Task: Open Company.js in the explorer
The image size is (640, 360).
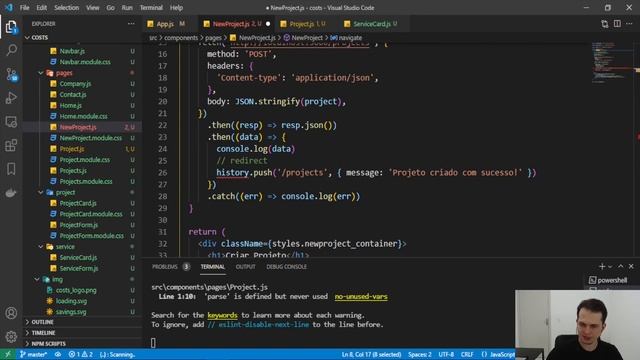Action: point(75,84)
